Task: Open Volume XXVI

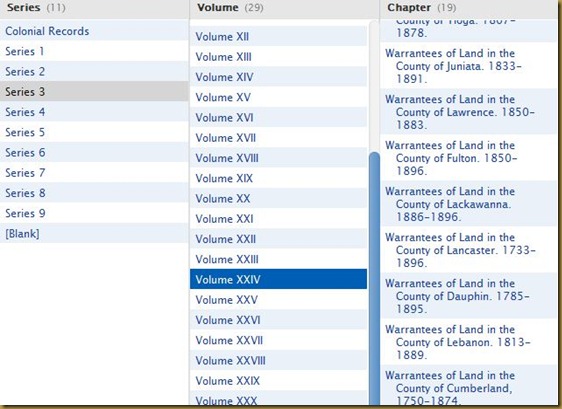Action: coord(278,320)
